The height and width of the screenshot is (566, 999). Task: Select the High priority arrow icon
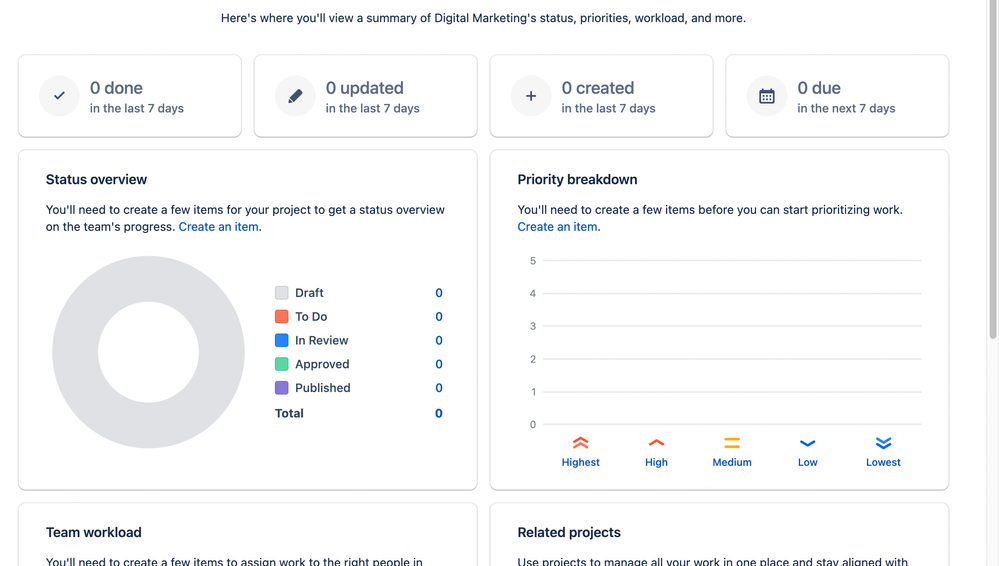[656, 442]
